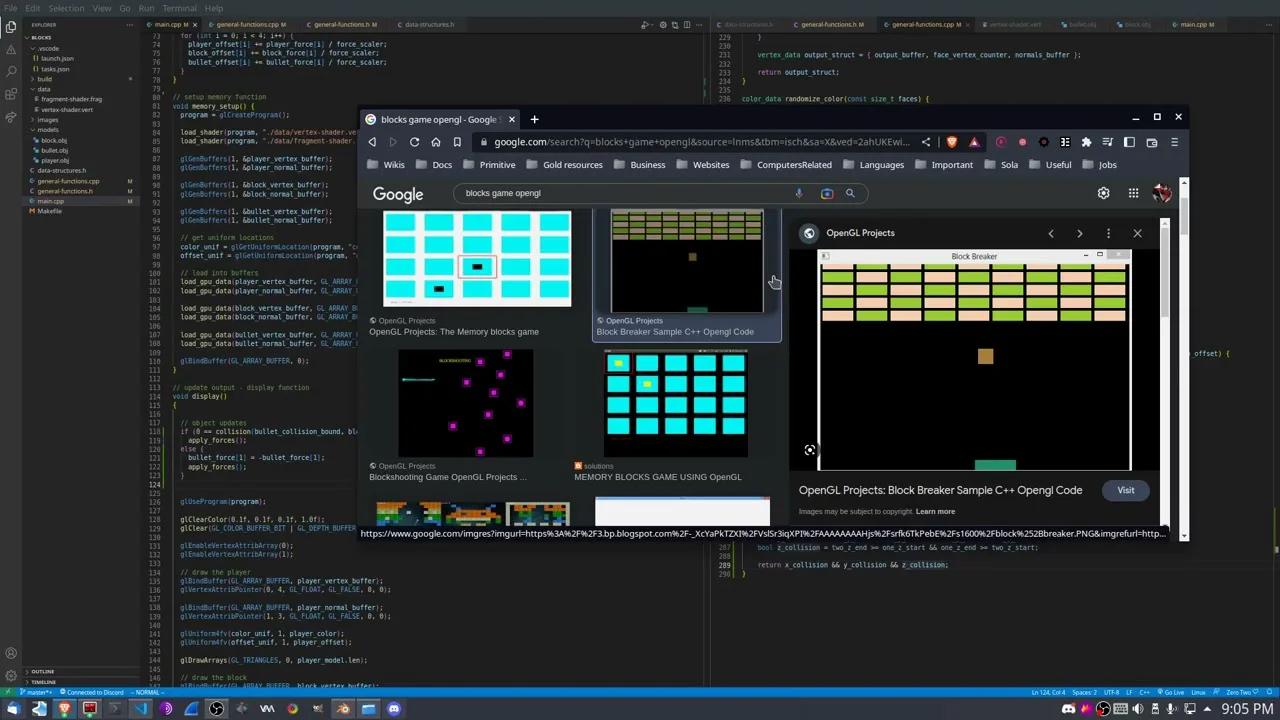Mute the speaker icon in the system tray
This screenshot has height=720, width=1280.
1137,709
